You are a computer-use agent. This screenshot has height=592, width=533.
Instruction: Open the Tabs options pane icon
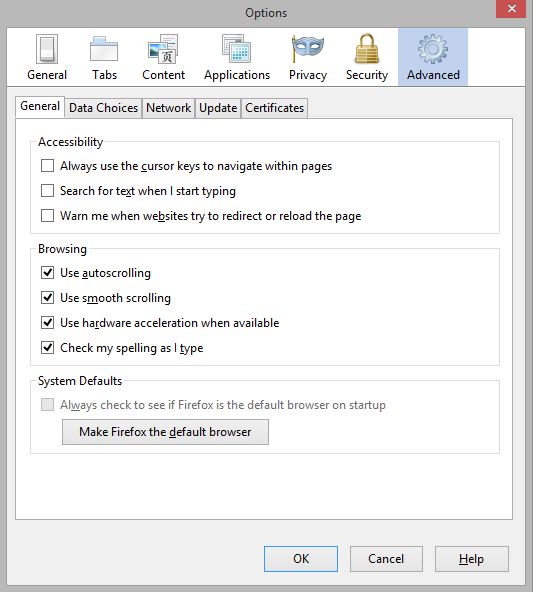104,57
